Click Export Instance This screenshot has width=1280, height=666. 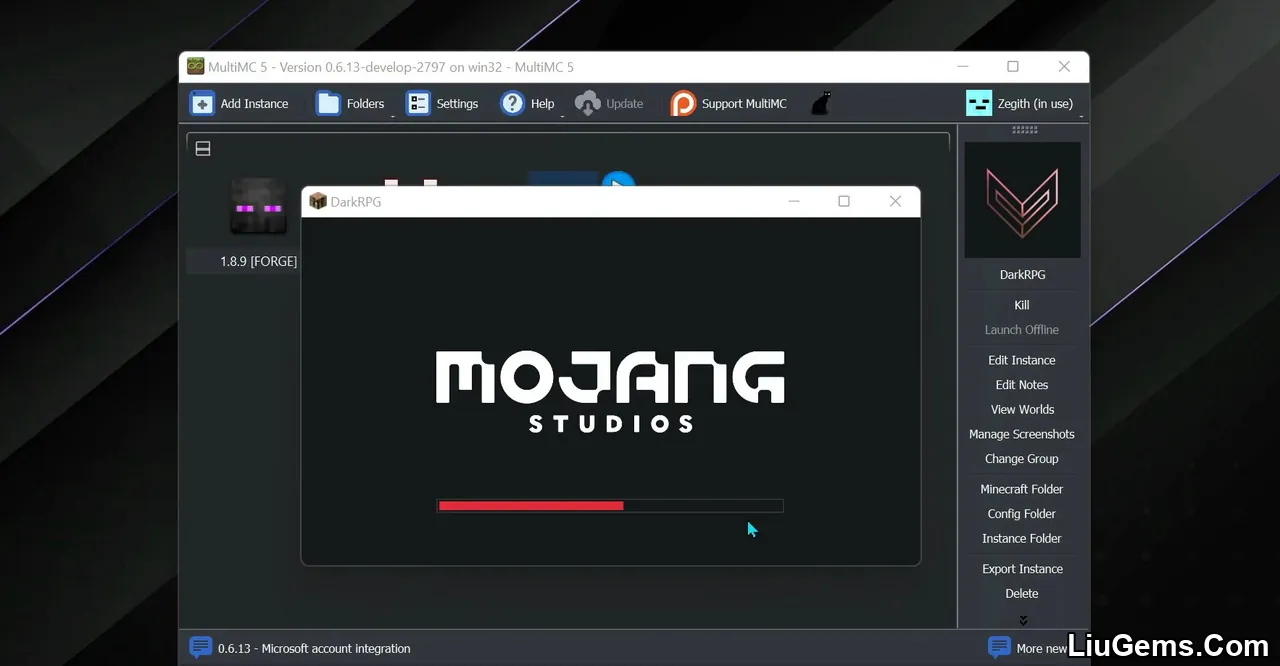click(1022, 569)
